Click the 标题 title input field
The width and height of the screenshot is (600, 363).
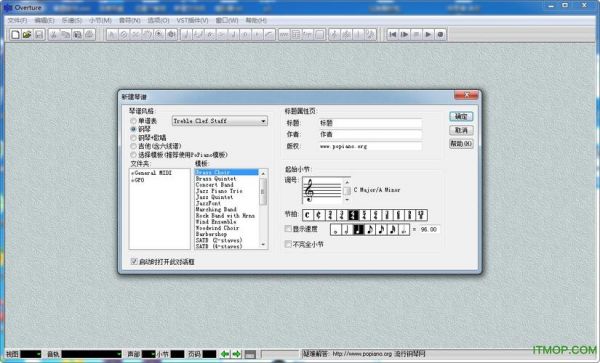(x=370, y=123)
